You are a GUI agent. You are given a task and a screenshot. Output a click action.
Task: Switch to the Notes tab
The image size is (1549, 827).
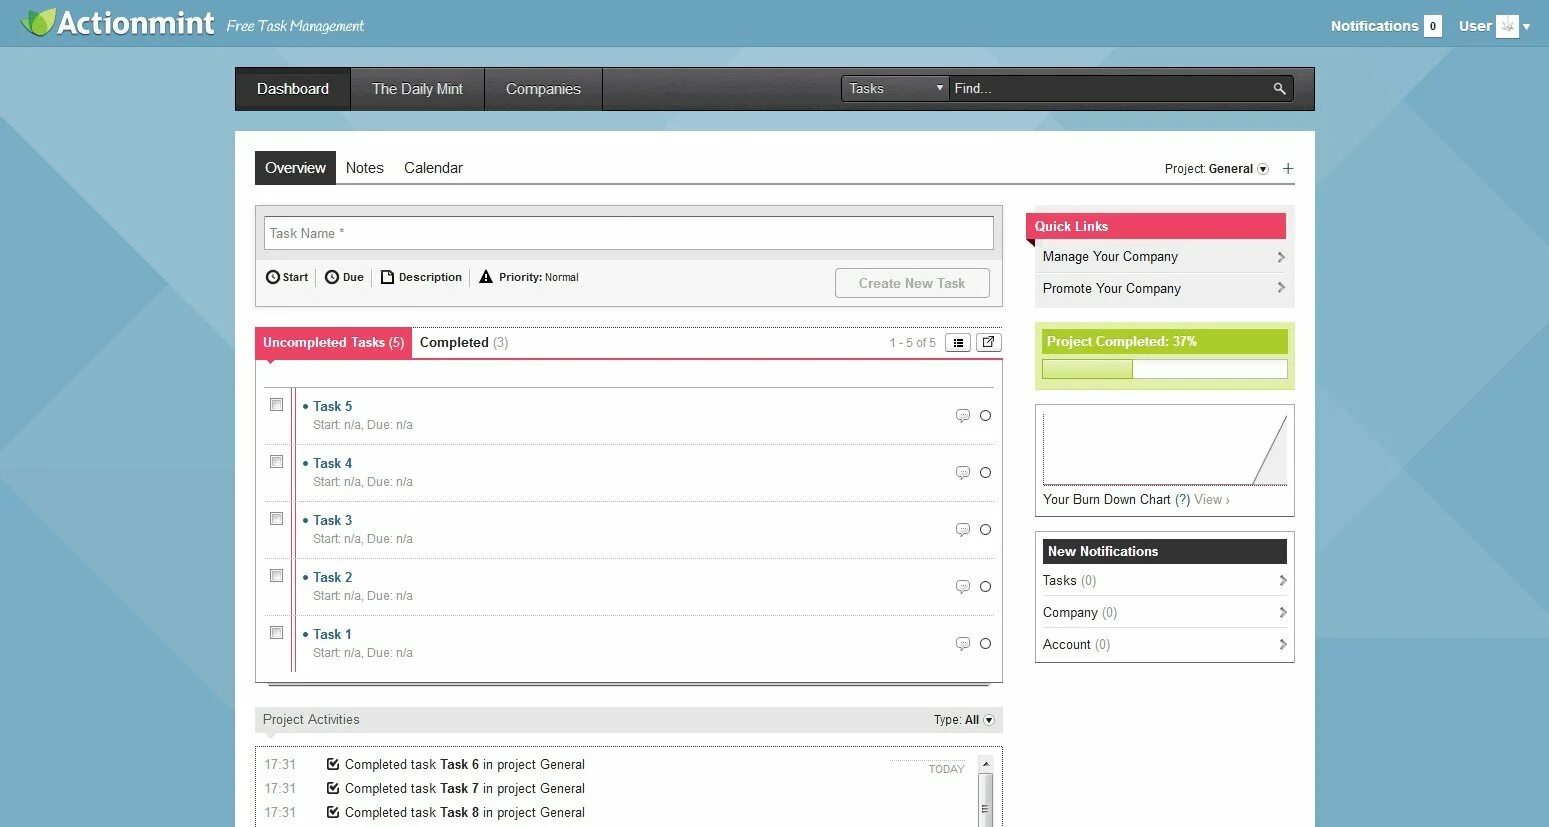365,168
